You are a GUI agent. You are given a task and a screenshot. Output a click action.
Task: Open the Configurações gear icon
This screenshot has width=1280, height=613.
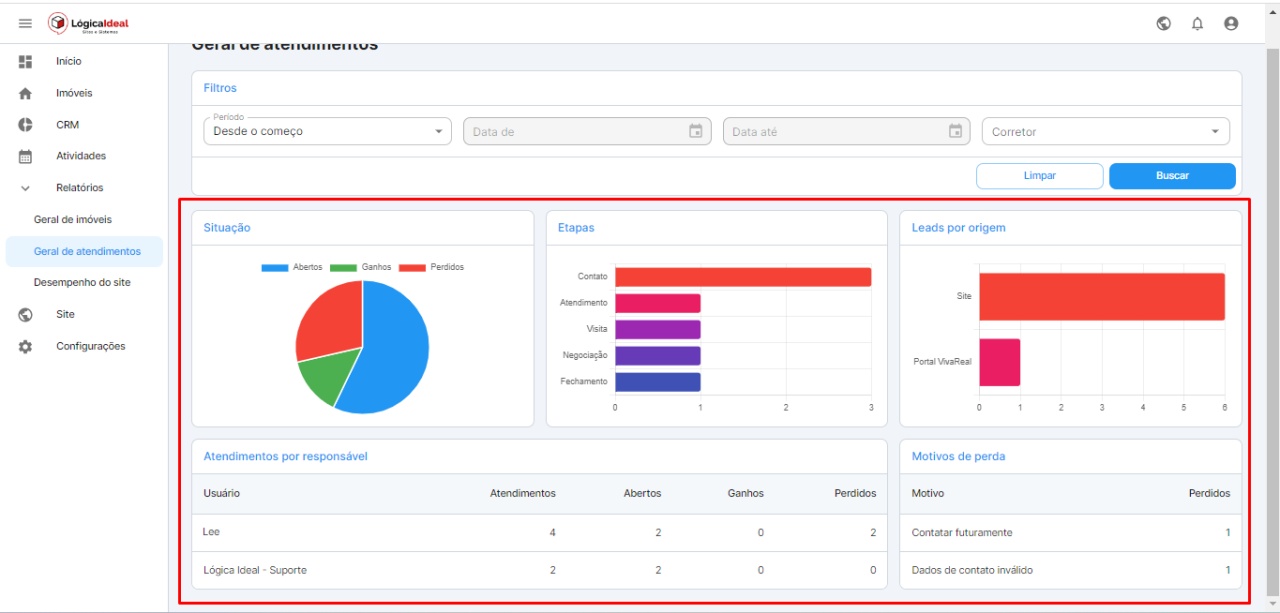click(26, 346)
